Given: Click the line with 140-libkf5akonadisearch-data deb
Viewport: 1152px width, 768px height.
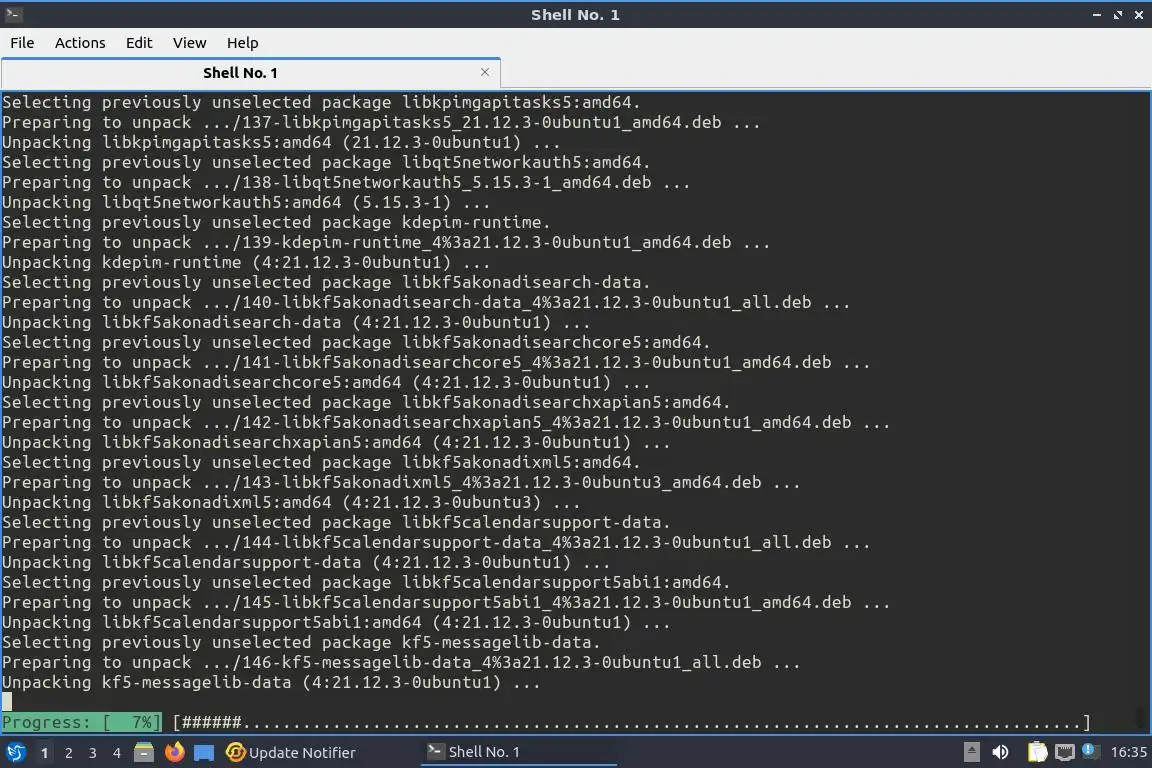Looking at the screenshot, I should 426,302.
